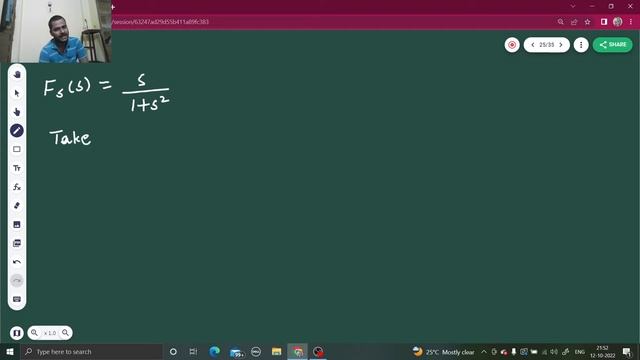
Task: Select the eraser tool
Action: click(17, 206)
